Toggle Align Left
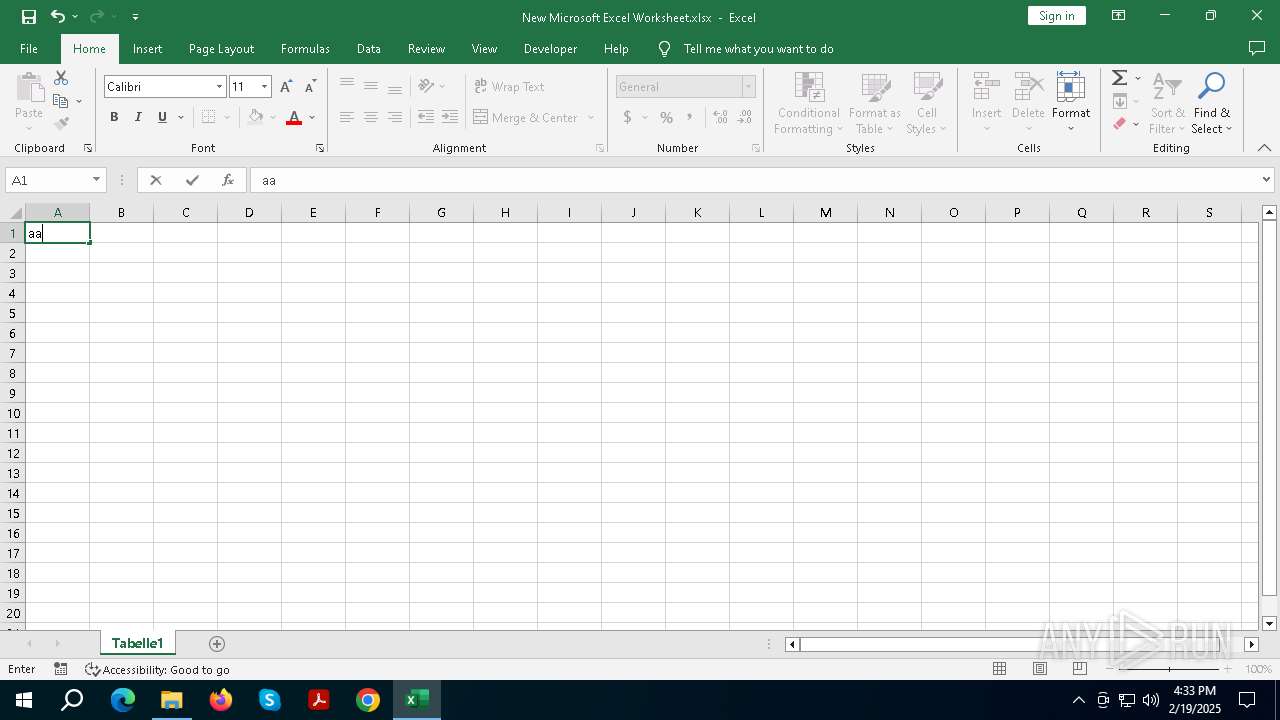The height and width of the screenshot is (720, 1280). coord(347,117)
